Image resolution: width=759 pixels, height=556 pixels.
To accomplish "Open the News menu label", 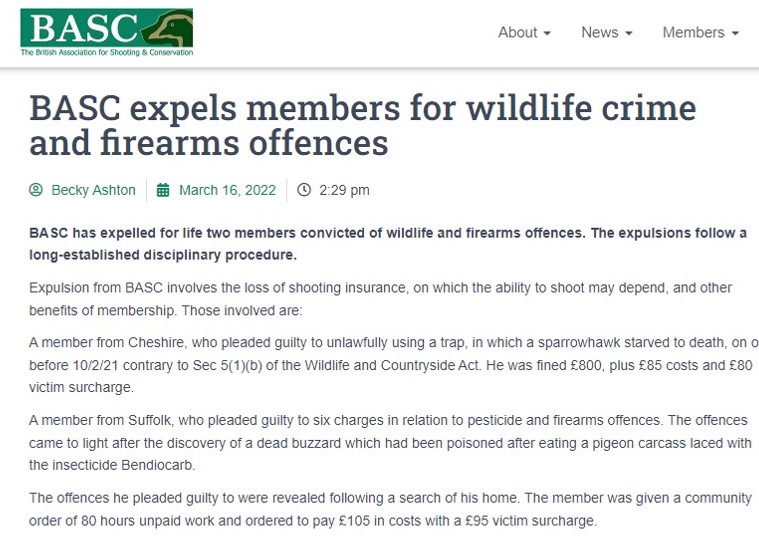I will 600,32.
